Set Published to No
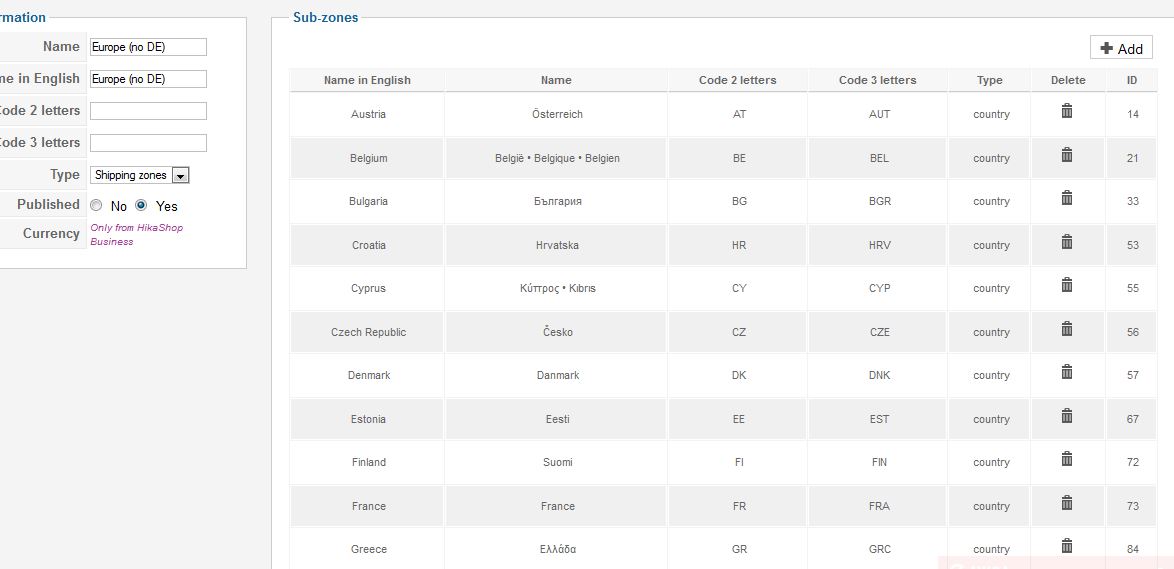The width and height of the screenshot is (1174, 569). point(96,205)
